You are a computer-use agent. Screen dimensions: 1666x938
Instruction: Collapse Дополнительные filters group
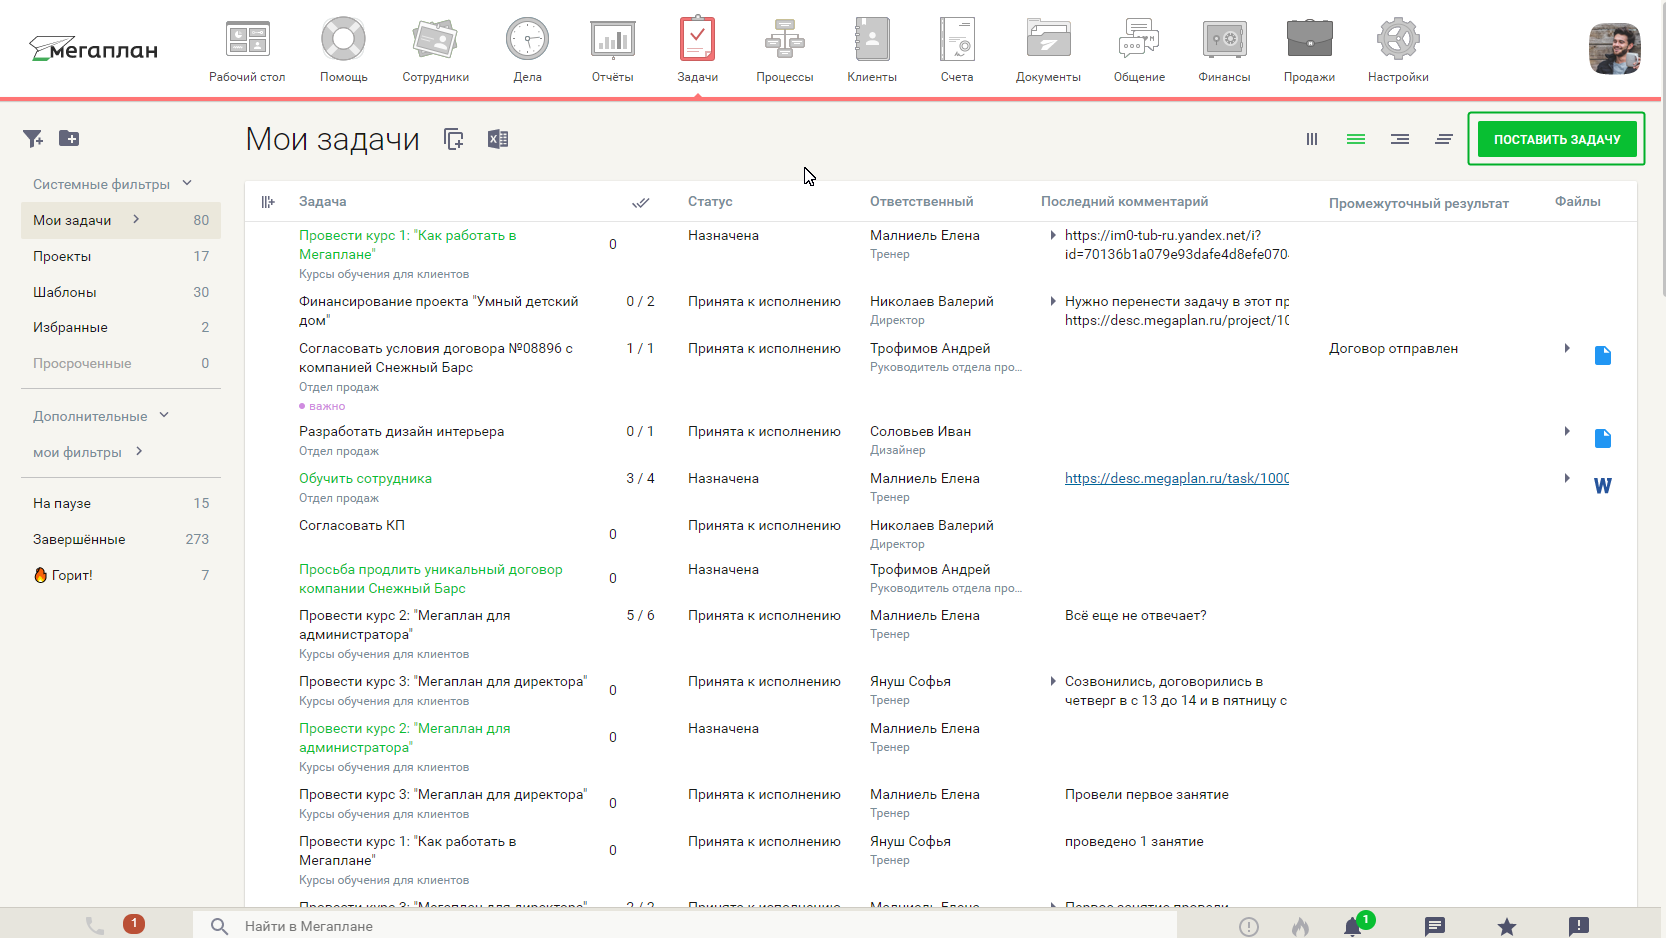164,415
